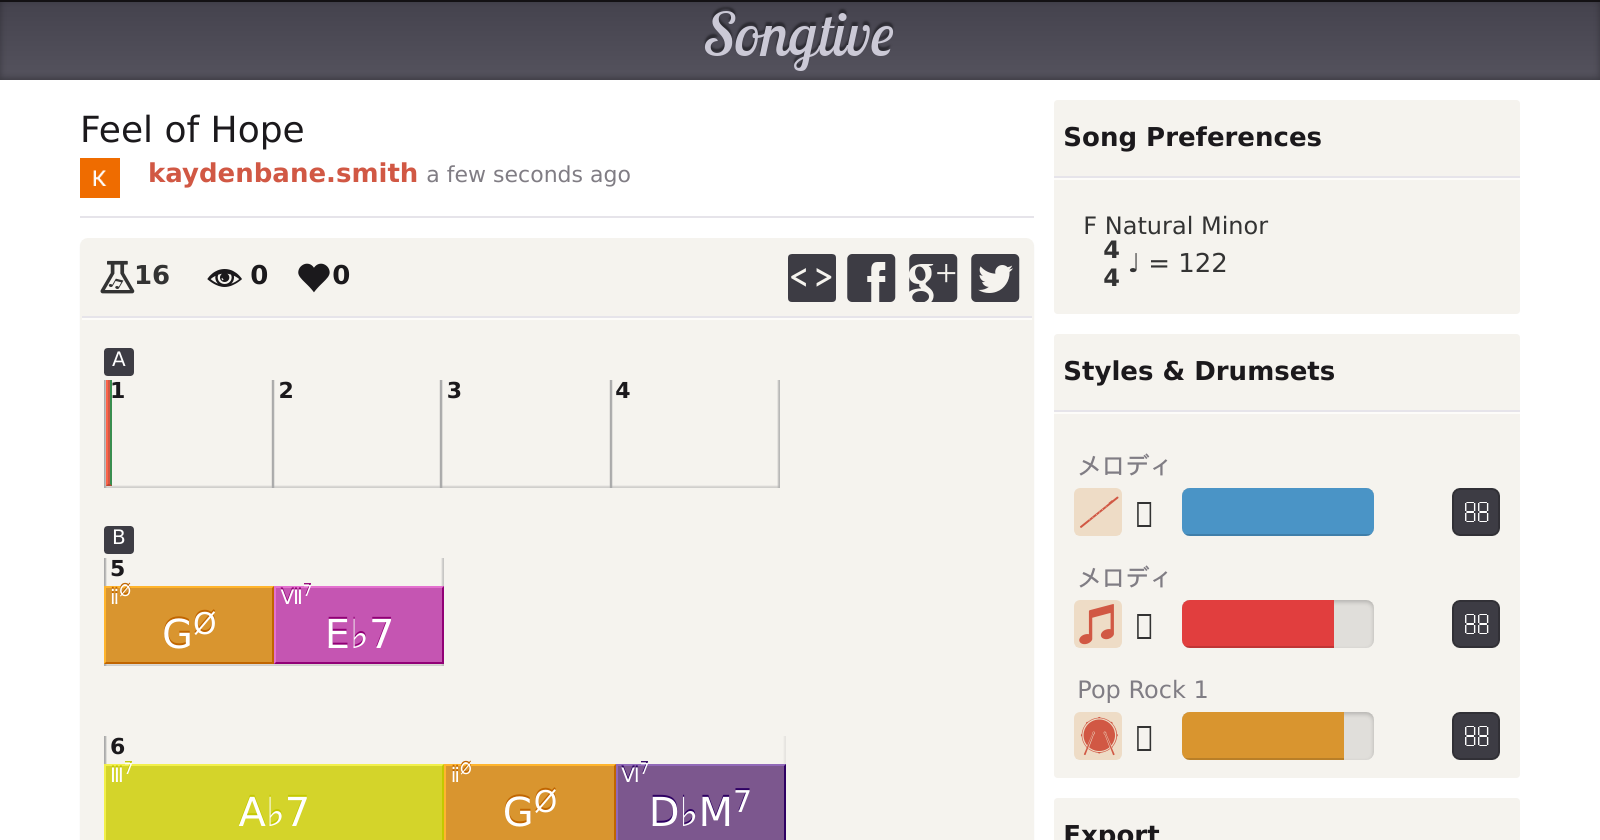The width and height of the screenshot is (1600, 840).
Task: Click the flask remix icon
Action: pyautogui.click(x=117, y=276)
